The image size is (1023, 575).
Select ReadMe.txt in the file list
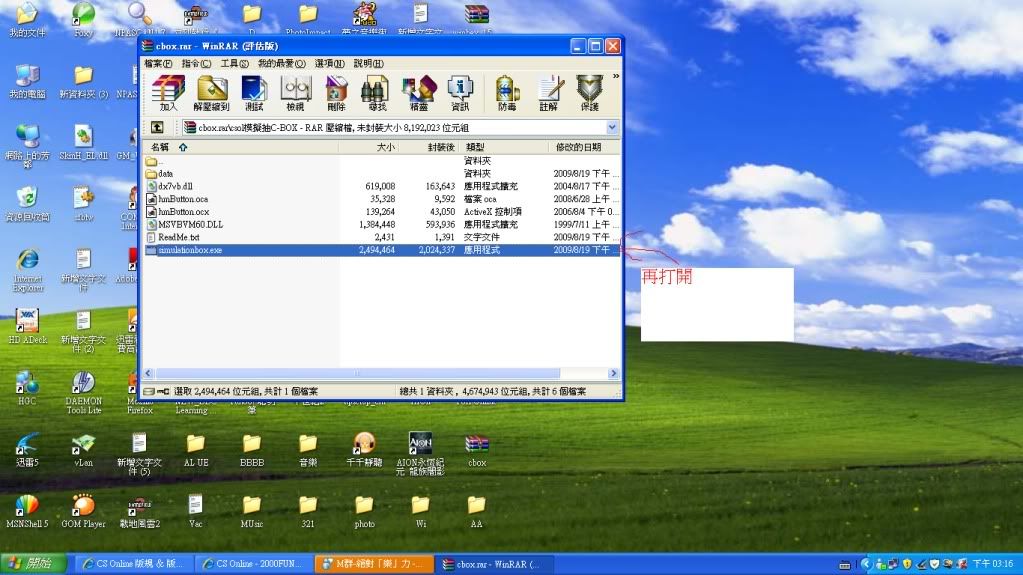pos(180,237)
